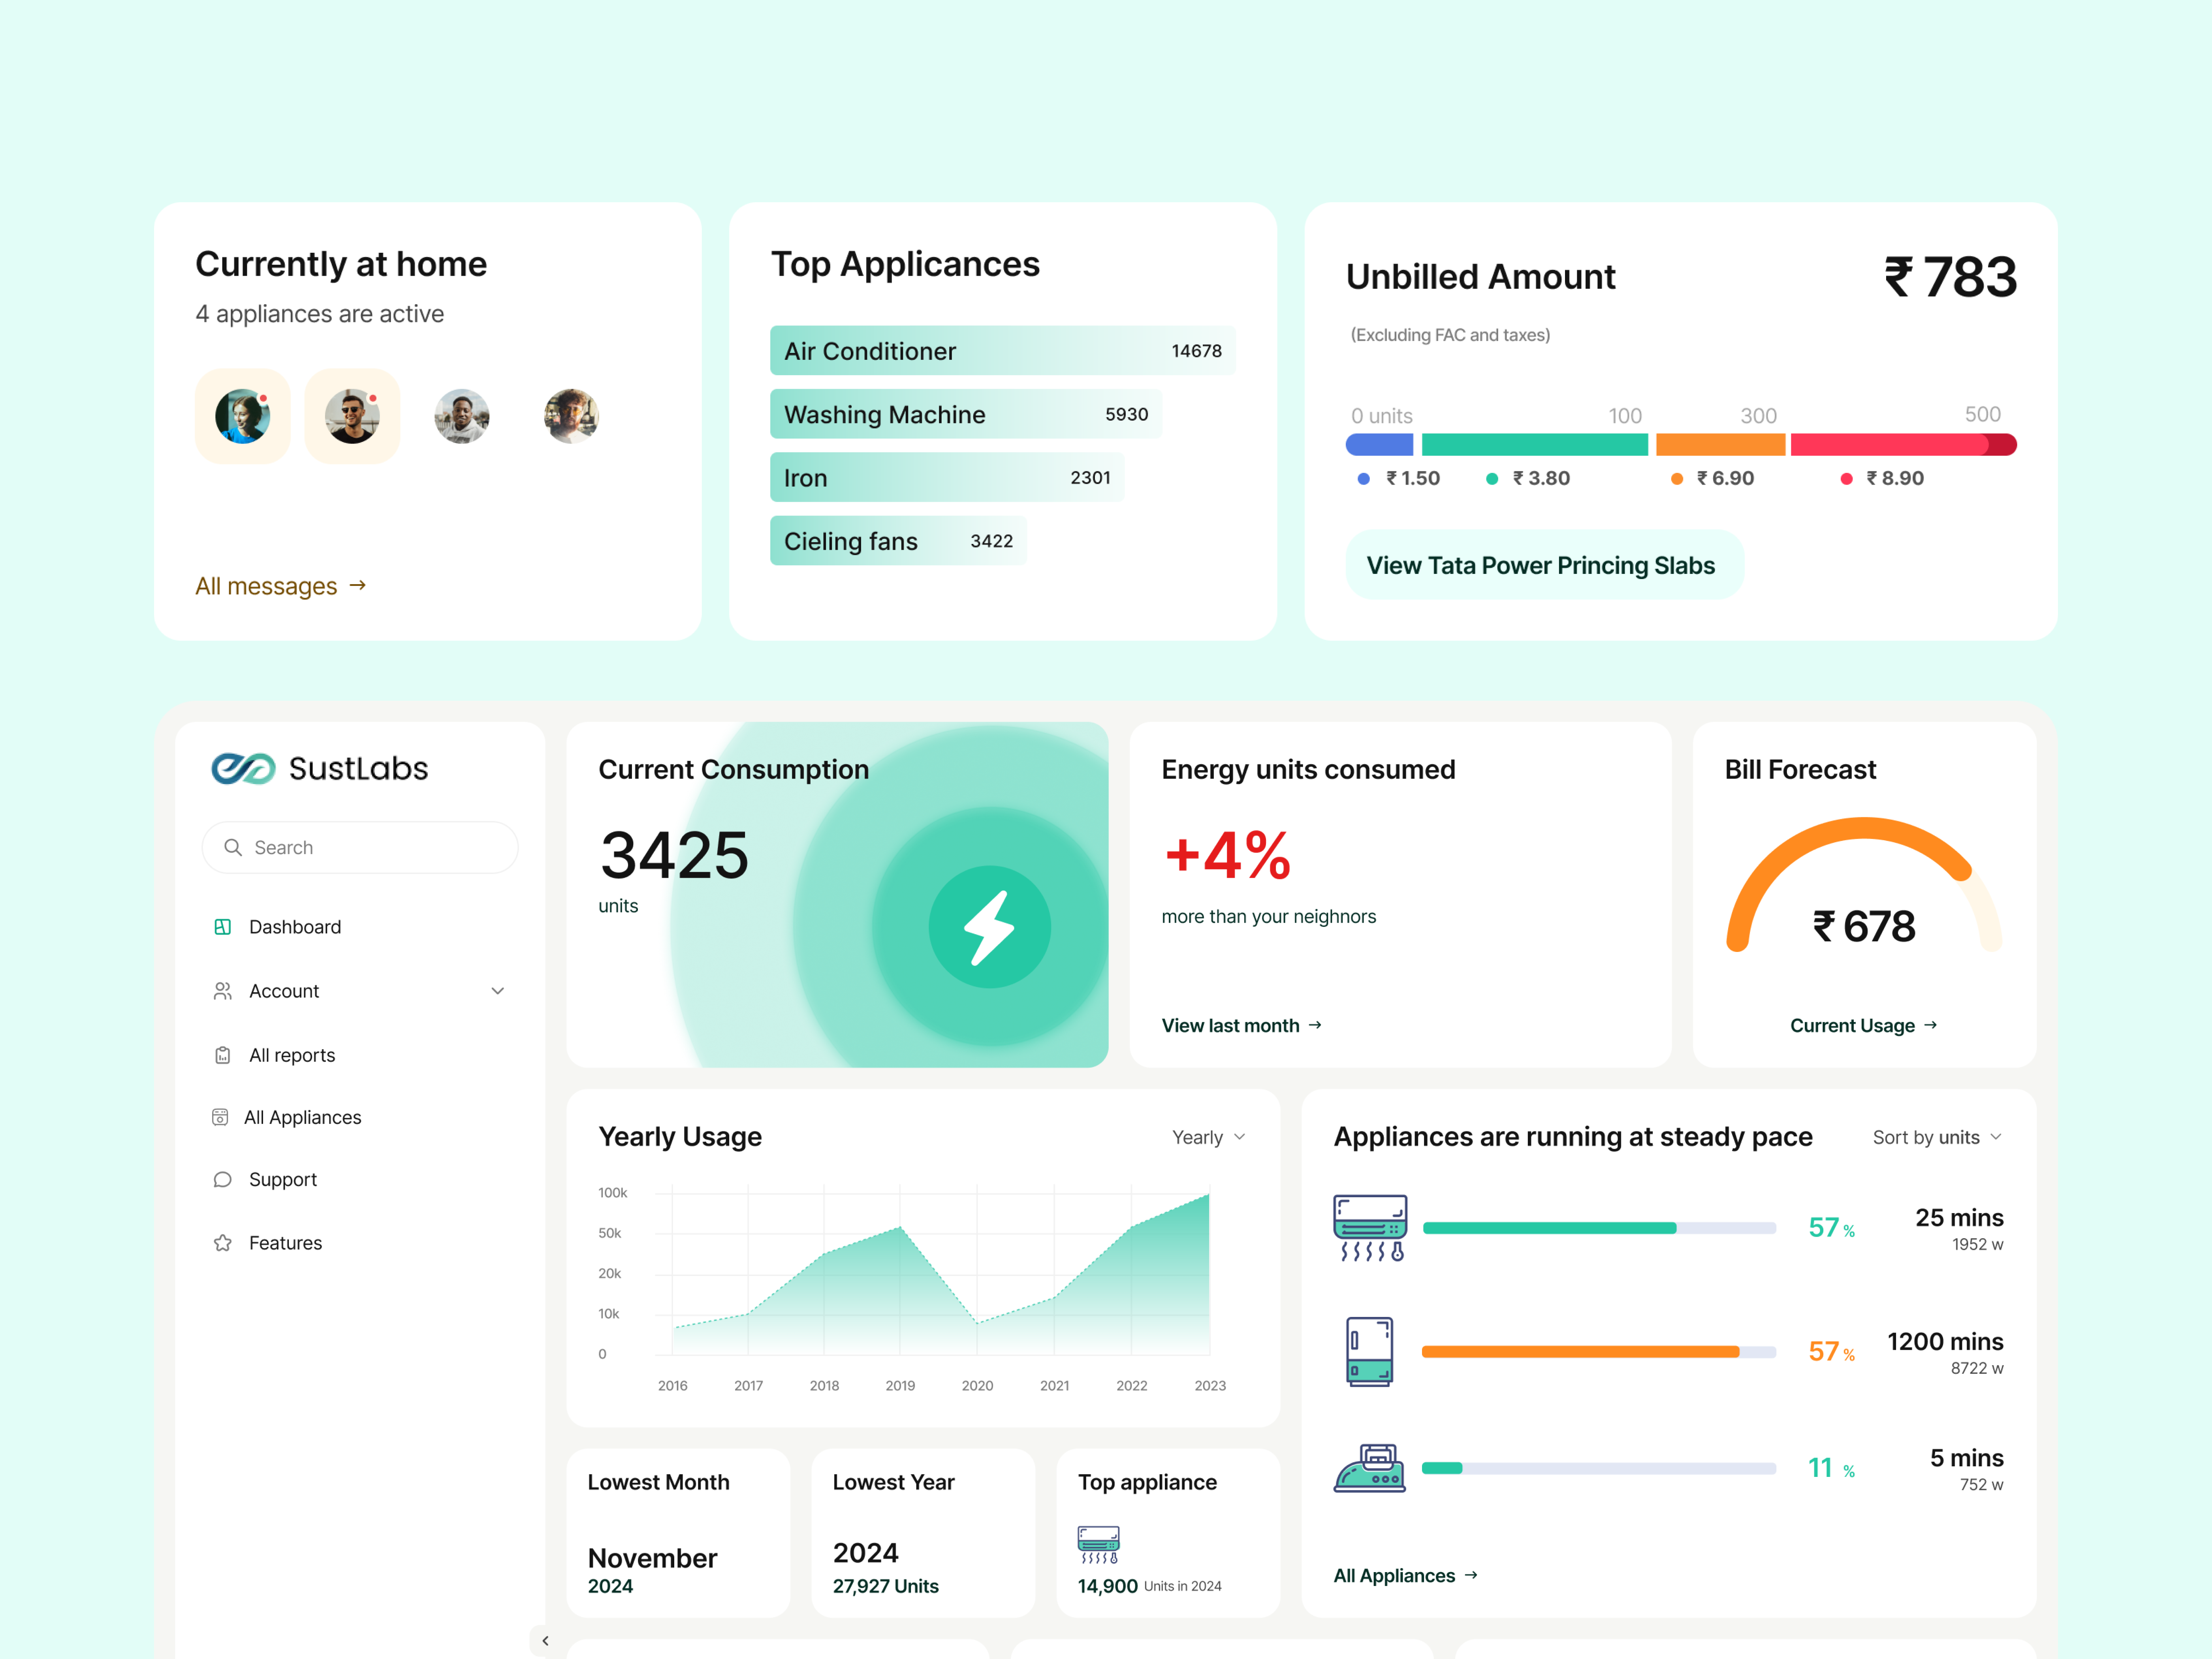2212x1659 pixels.
Task: Click the Features star icon
Action: tap(223, 1243)
